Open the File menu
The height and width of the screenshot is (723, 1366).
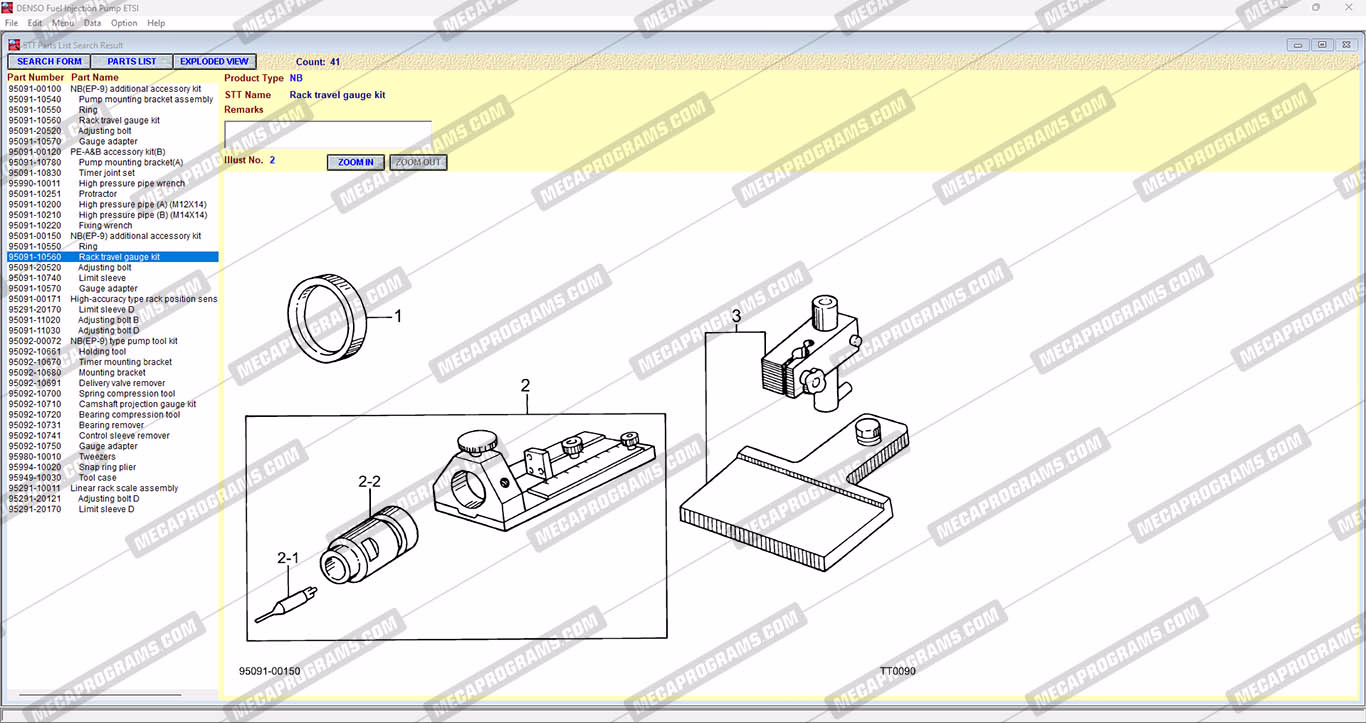pyautogui.click(x=11, y=23)
